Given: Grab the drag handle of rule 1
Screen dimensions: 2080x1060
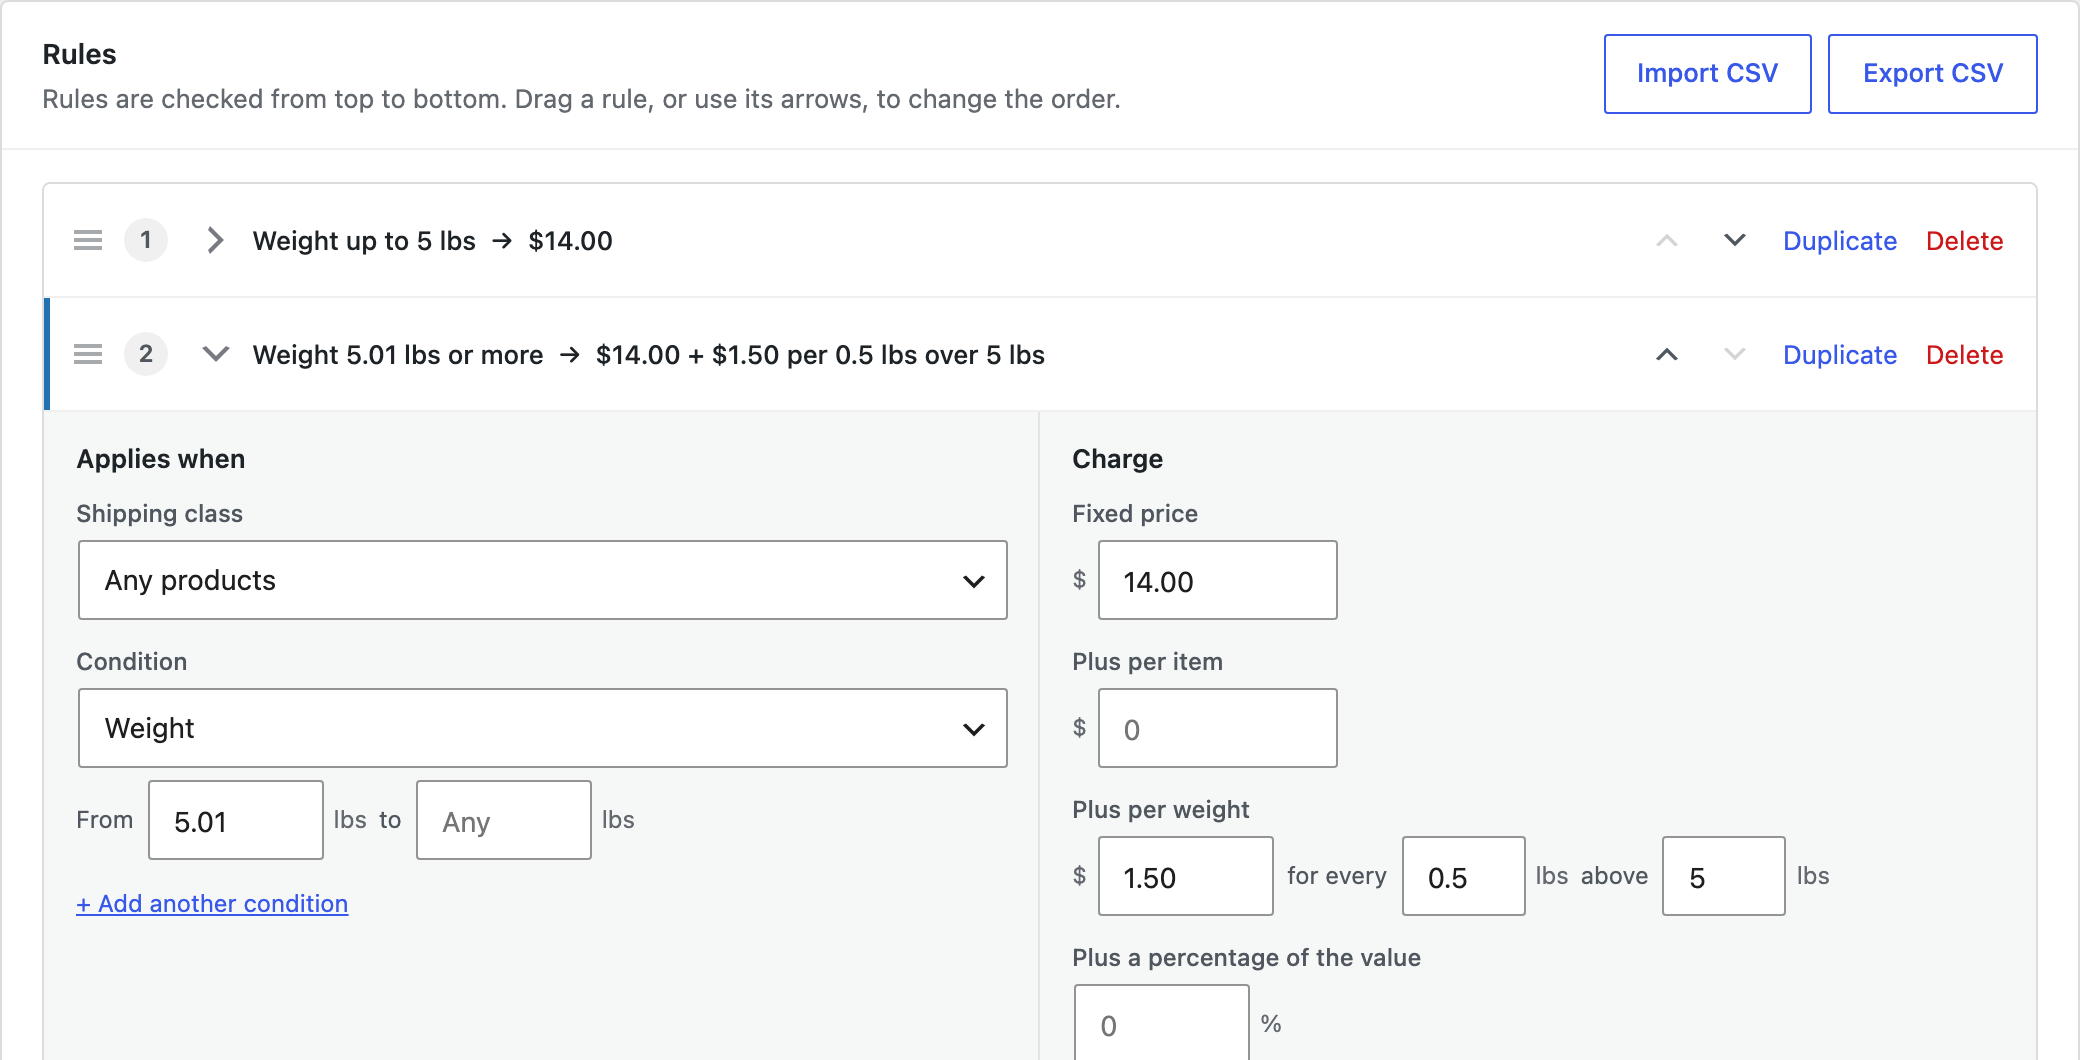Looking at the screenshot, I should 88,240.
